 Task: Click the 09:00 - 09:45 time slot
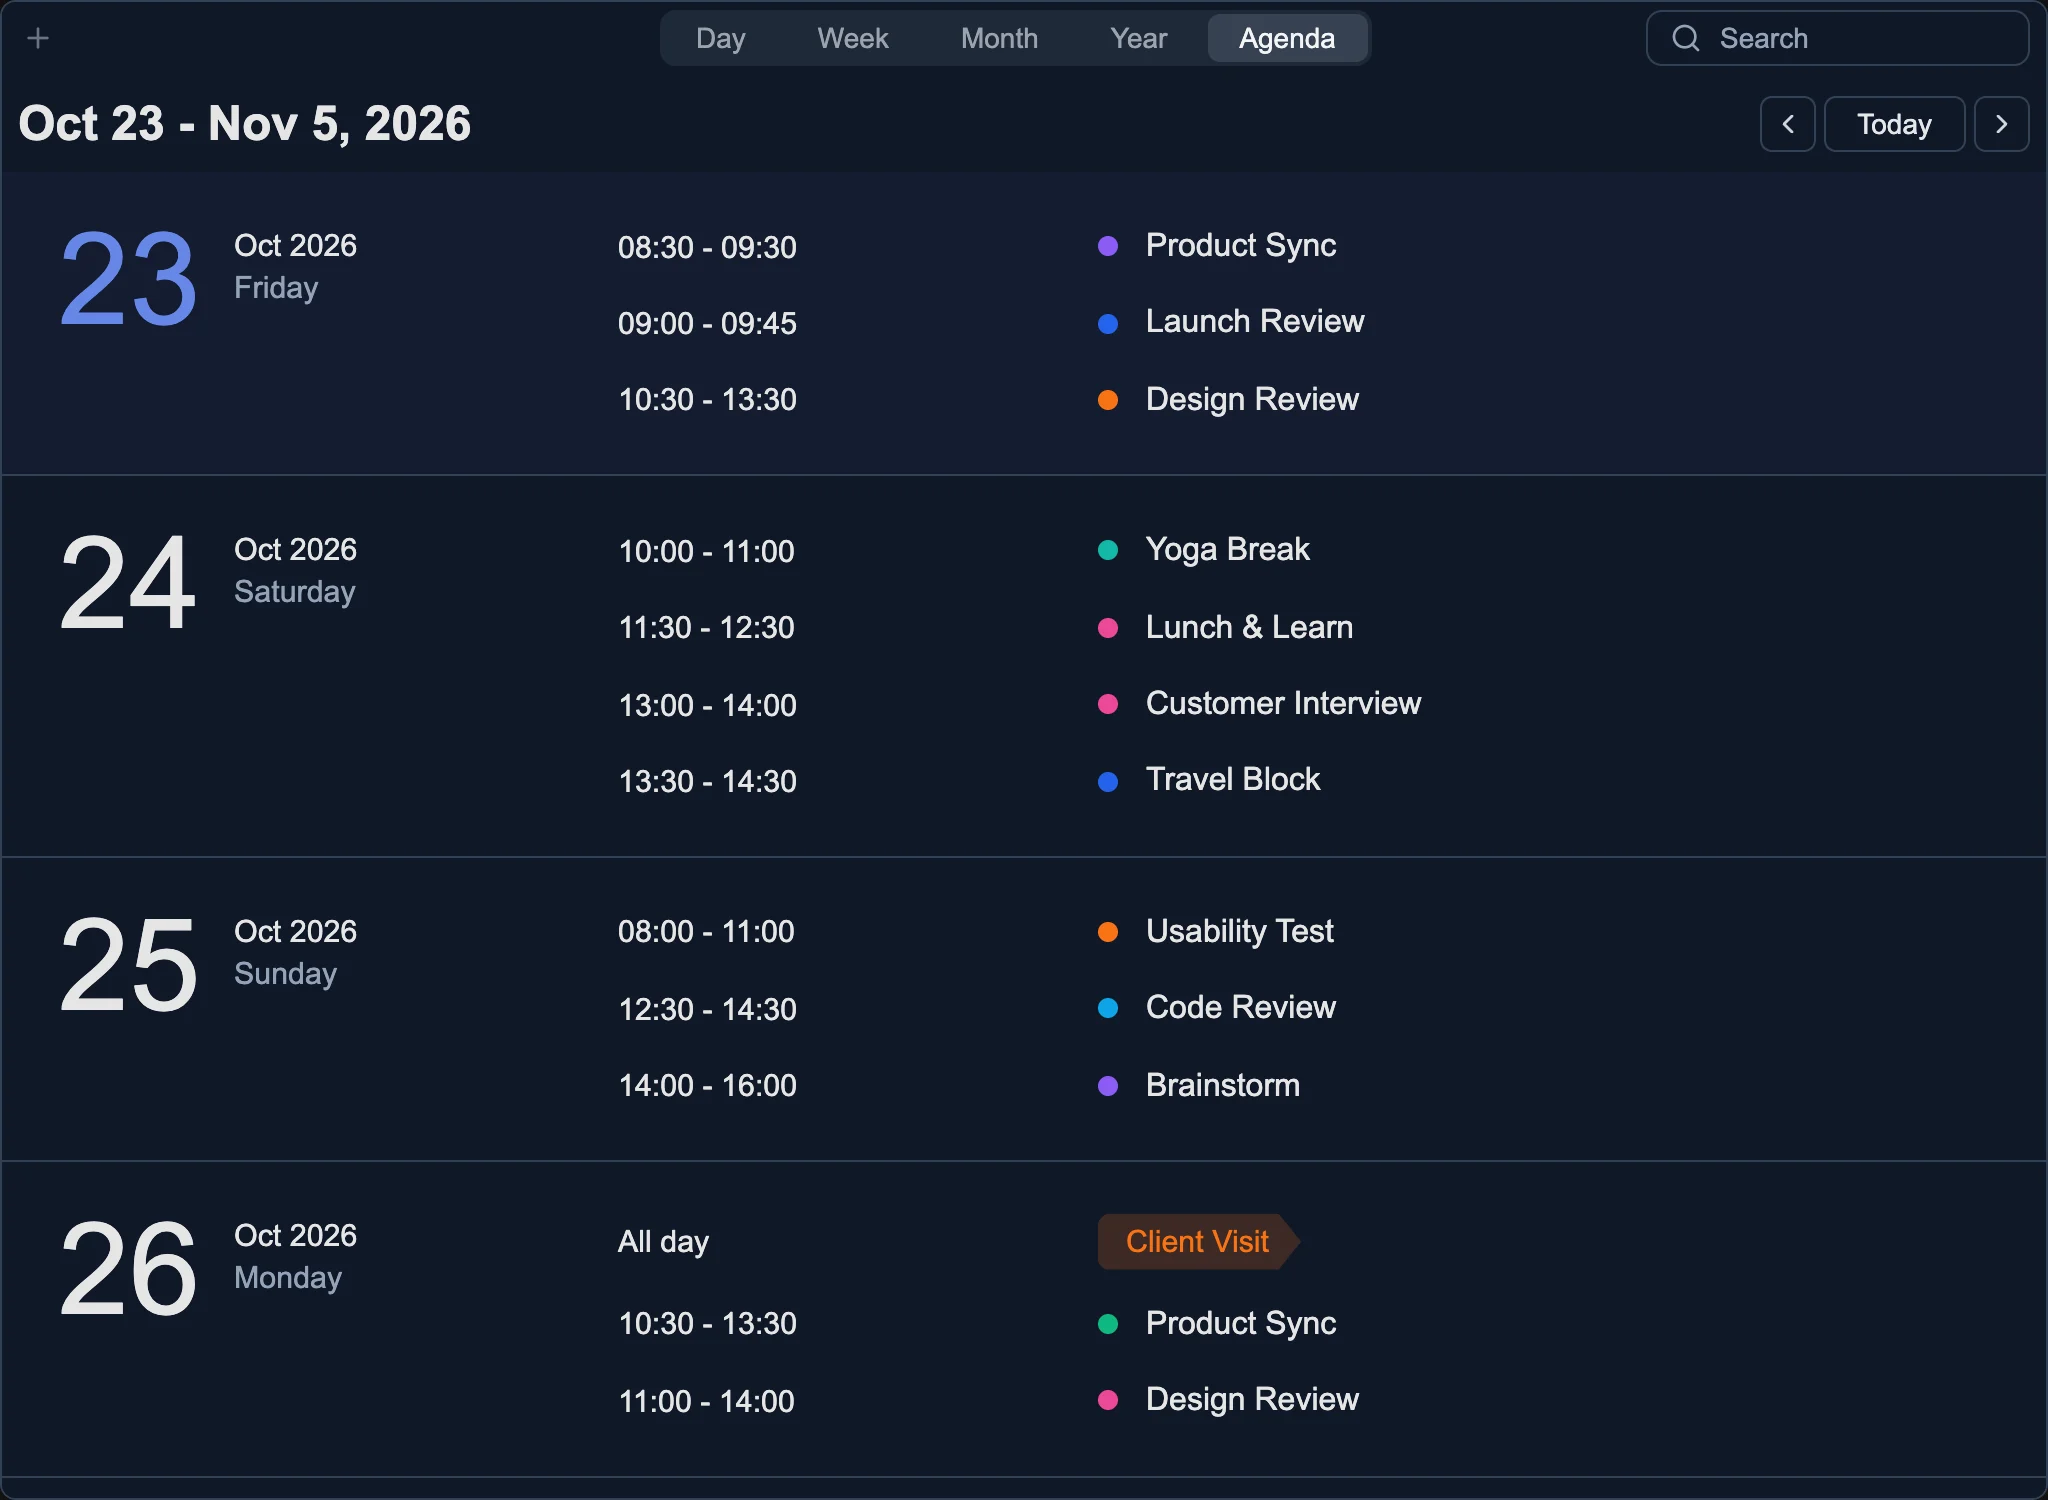pos(707,324)
